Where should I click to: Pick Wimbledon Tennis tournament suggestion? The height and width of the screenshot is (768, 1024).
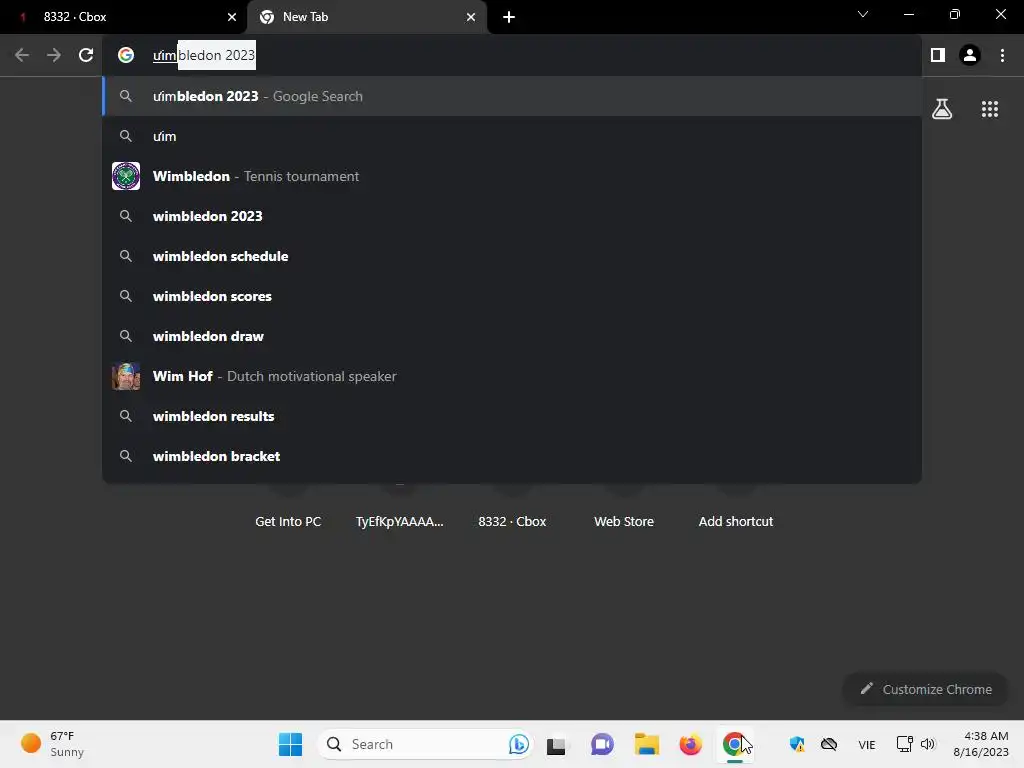(x=512, y=176)
